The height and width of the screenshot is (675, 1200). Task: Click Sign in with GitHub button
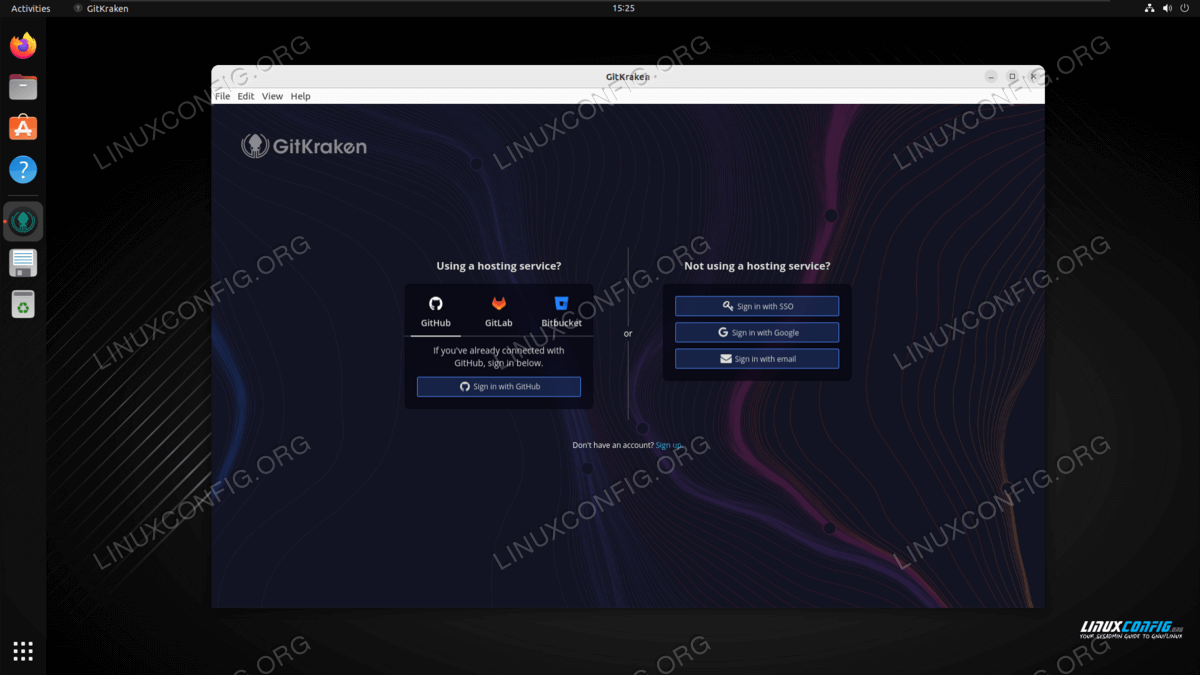point(499,386)
